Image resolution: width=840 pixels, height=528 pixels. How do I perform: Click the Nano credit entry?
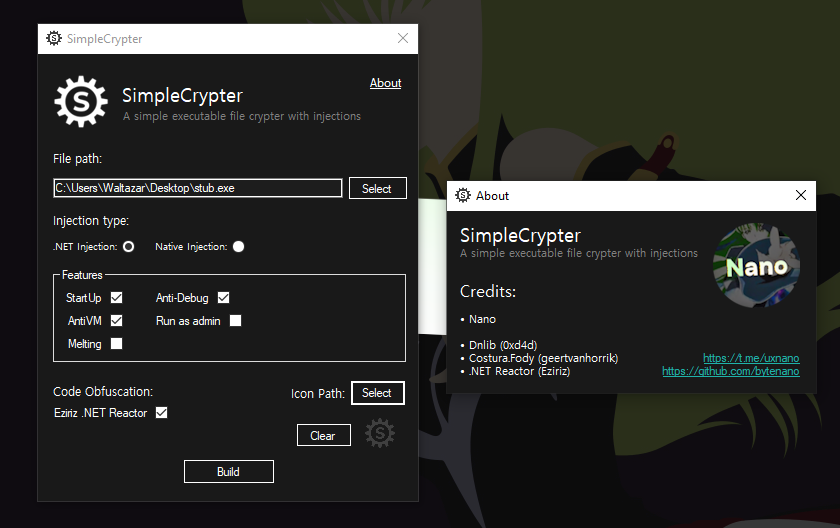coord(482,319)
